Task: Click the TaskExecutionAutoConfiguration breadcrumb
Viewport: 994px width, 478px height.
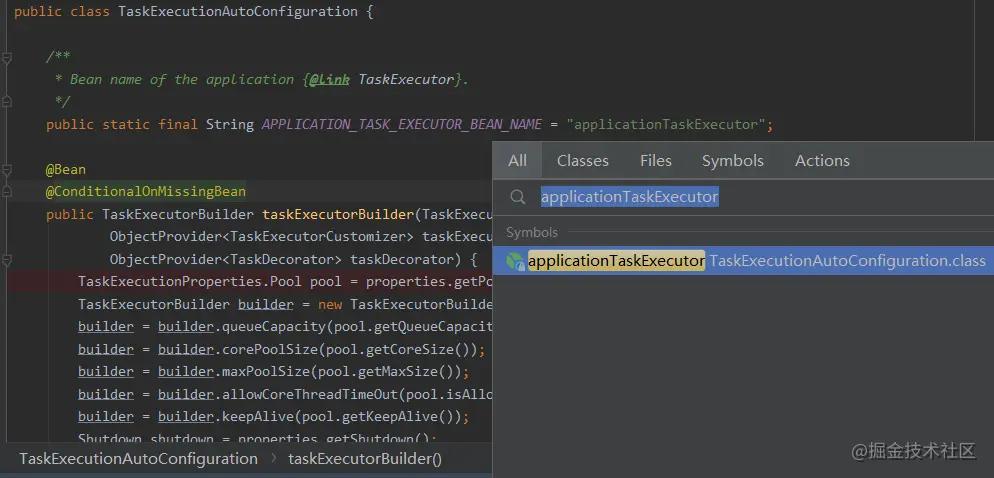Action: [x=138, y=459]
